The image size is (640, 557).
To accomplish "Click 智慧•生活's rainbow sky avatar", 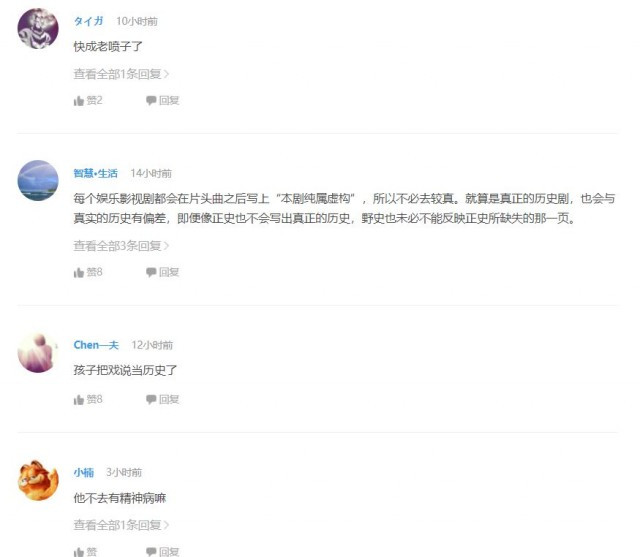I will coord(38,180).
